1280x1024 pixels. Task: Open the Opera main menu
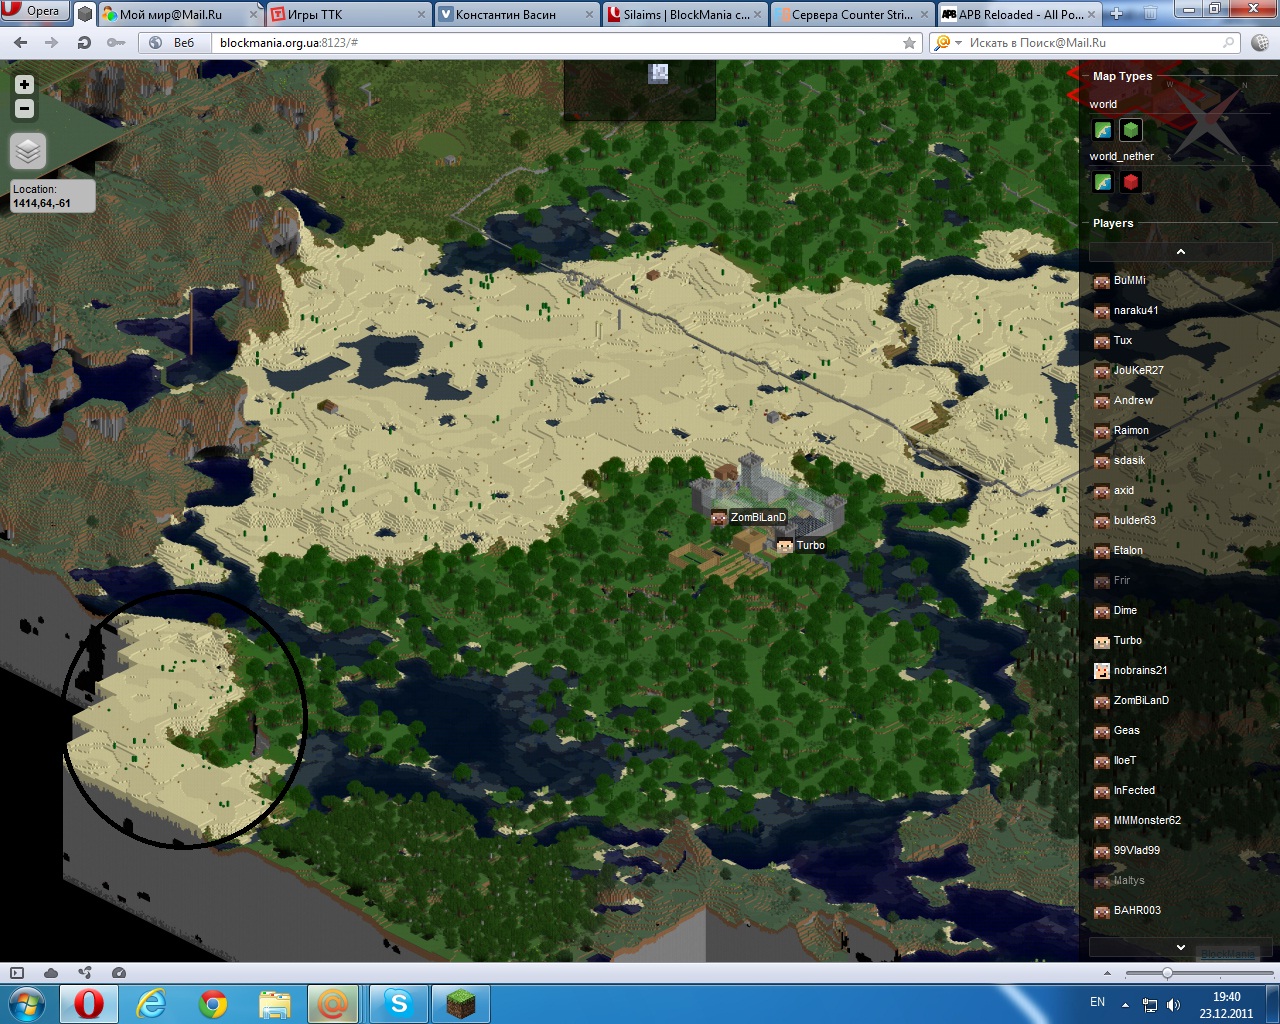coord(34,11)
